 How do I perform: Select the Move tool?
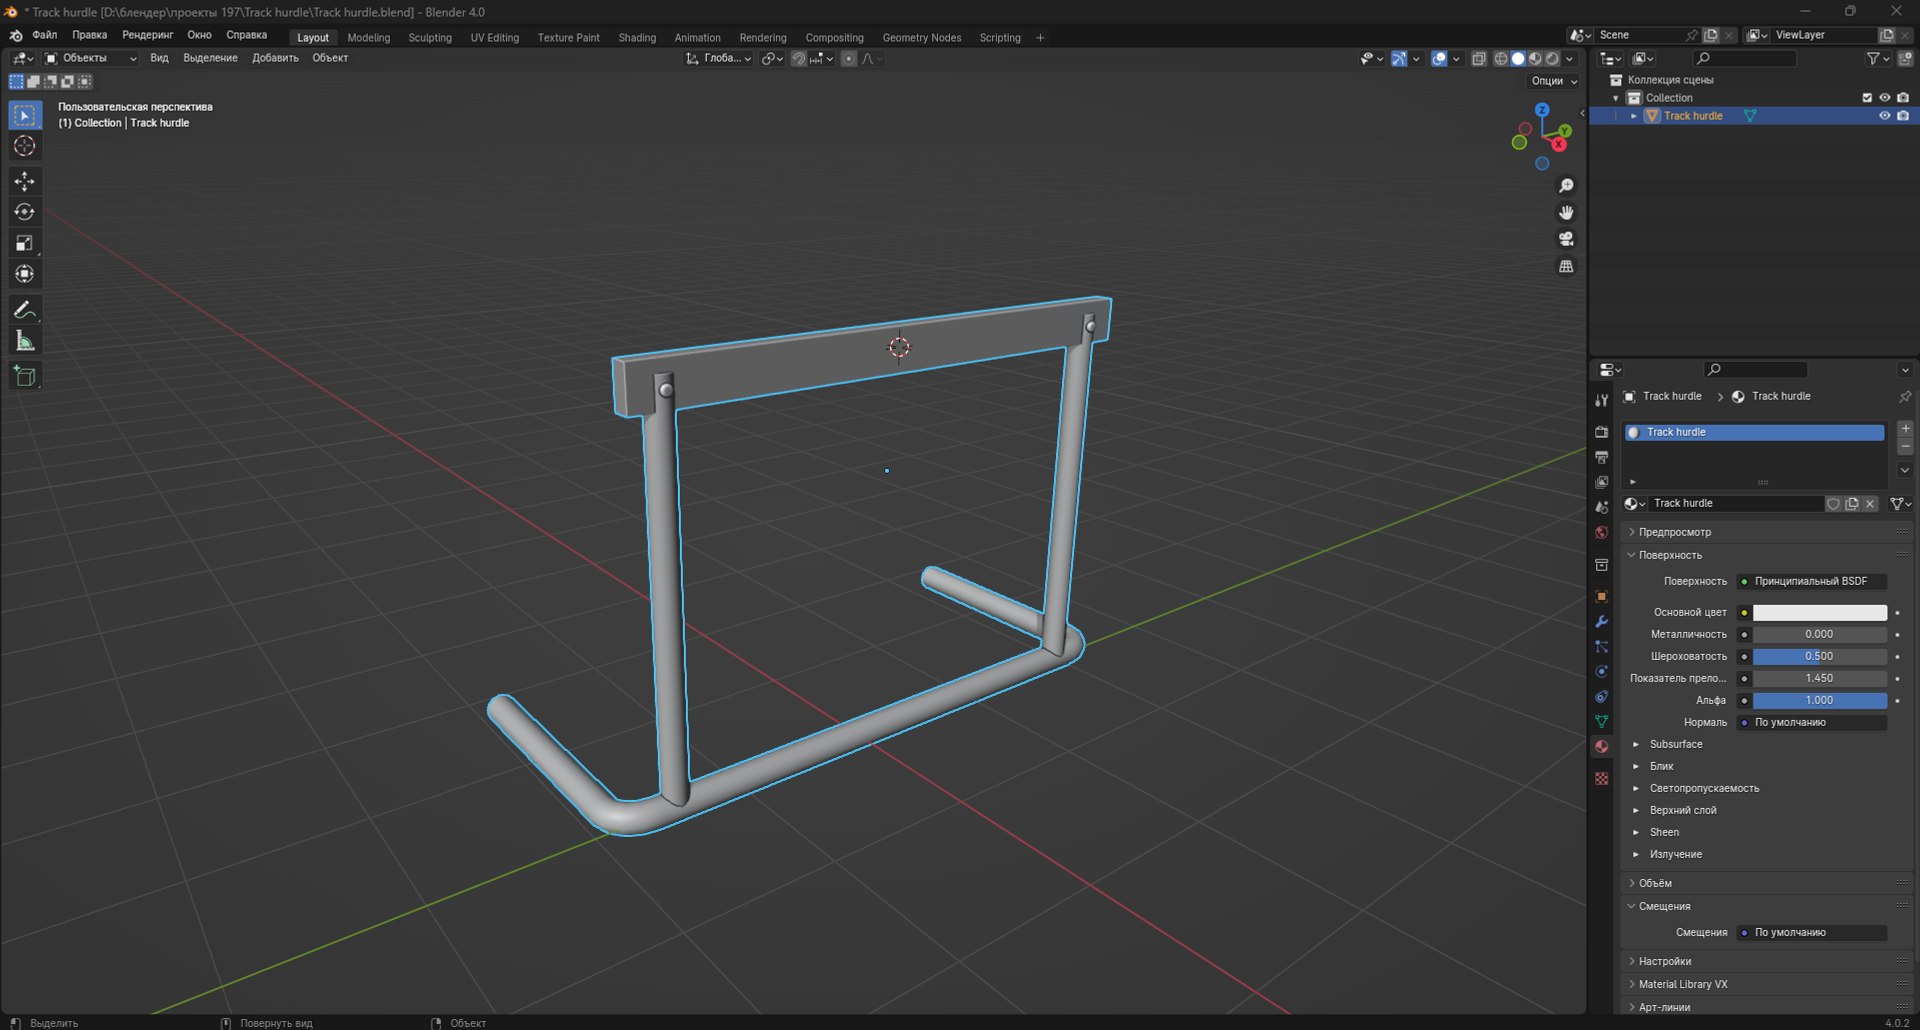25,181
